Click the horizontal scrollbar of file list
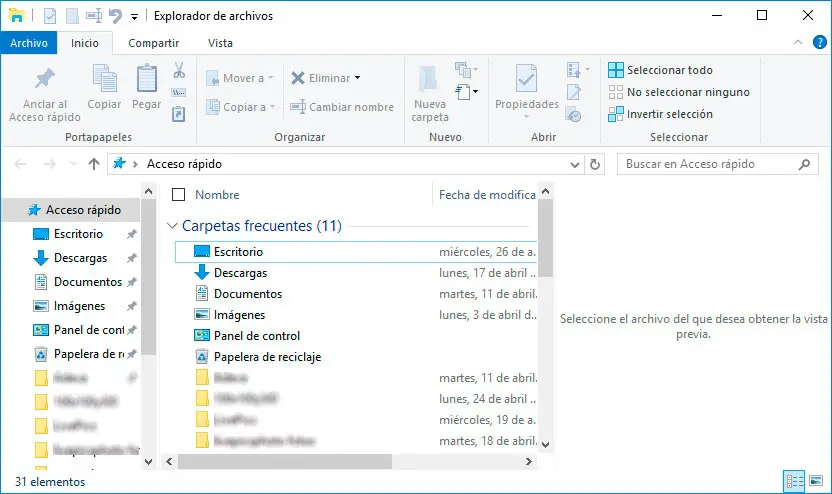This screenshot has height=494, width=832. tap(285, 462)
